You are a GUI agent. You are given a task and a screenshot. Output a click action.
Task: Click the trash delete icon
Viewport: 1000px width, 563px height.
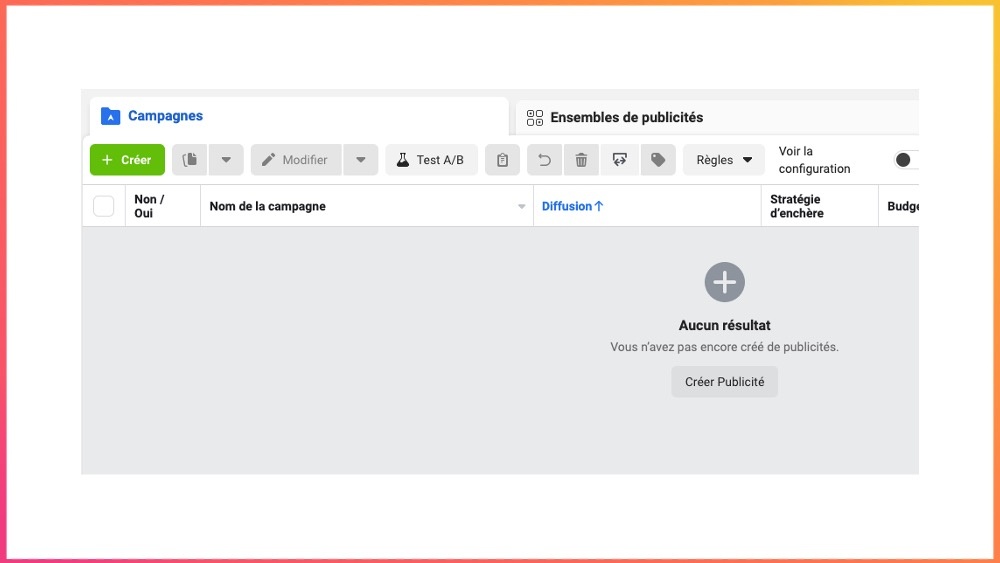click(581, 159)
